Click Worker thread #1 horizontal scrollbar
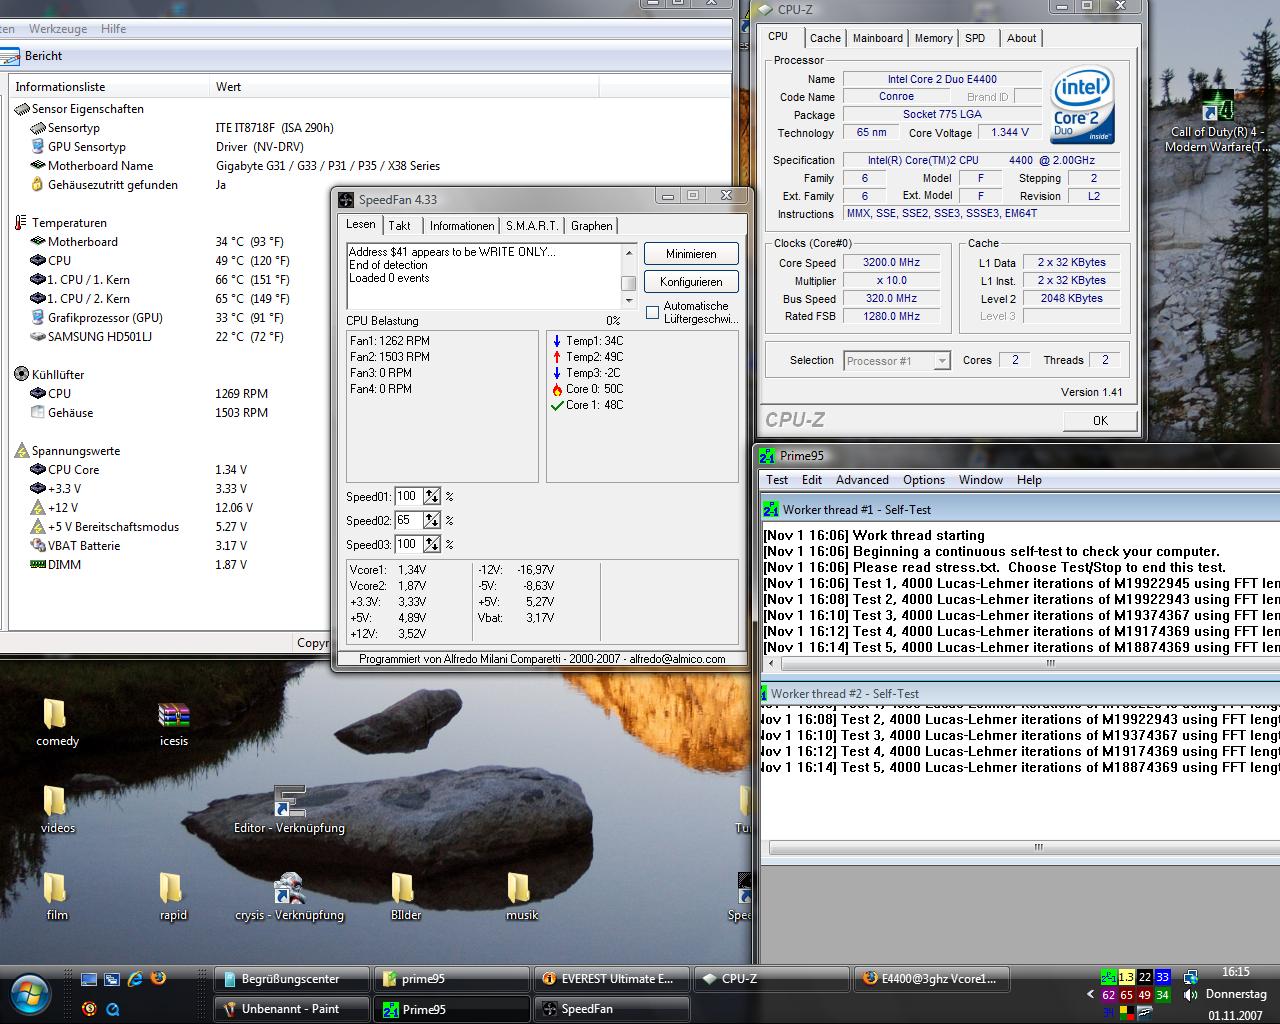 1020,663
